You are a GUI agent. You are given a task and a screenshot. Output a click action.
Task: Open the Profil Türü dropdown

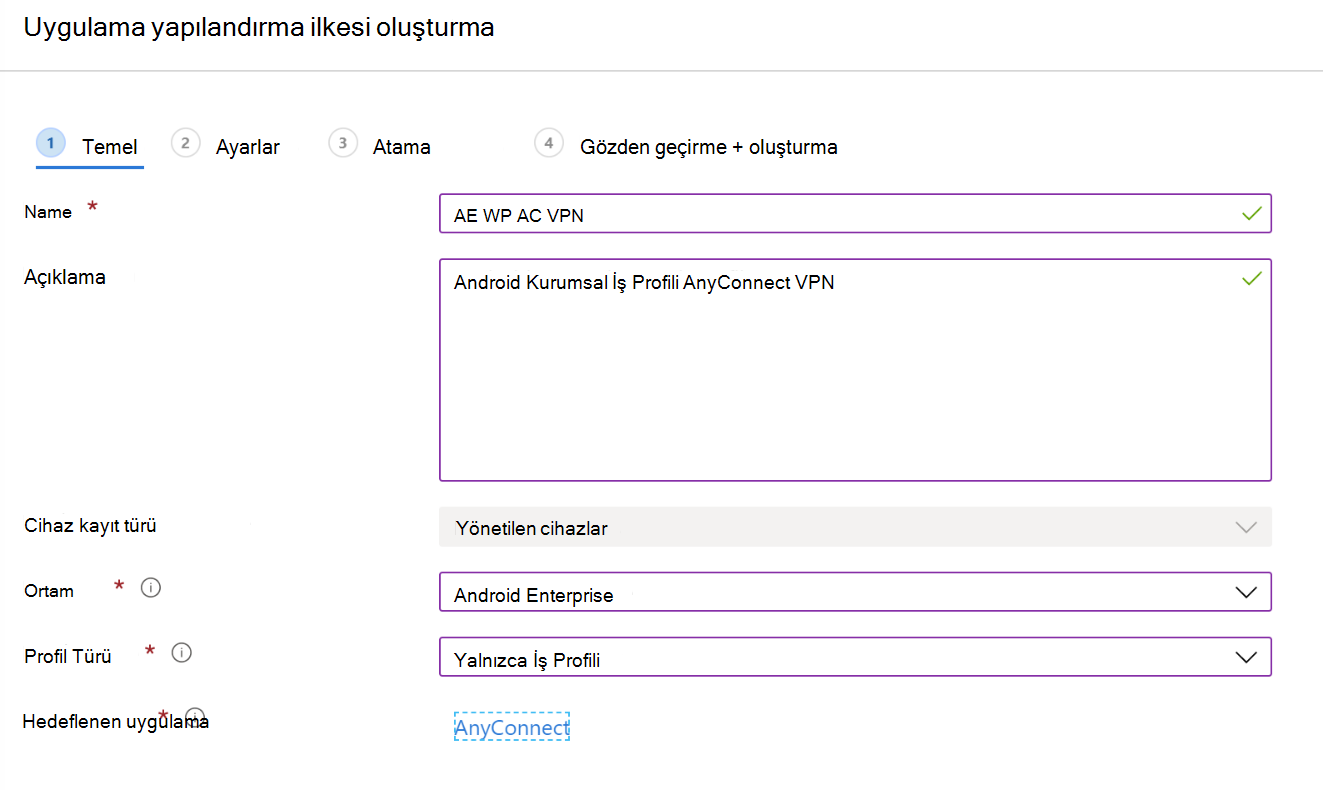coord(855,657)
